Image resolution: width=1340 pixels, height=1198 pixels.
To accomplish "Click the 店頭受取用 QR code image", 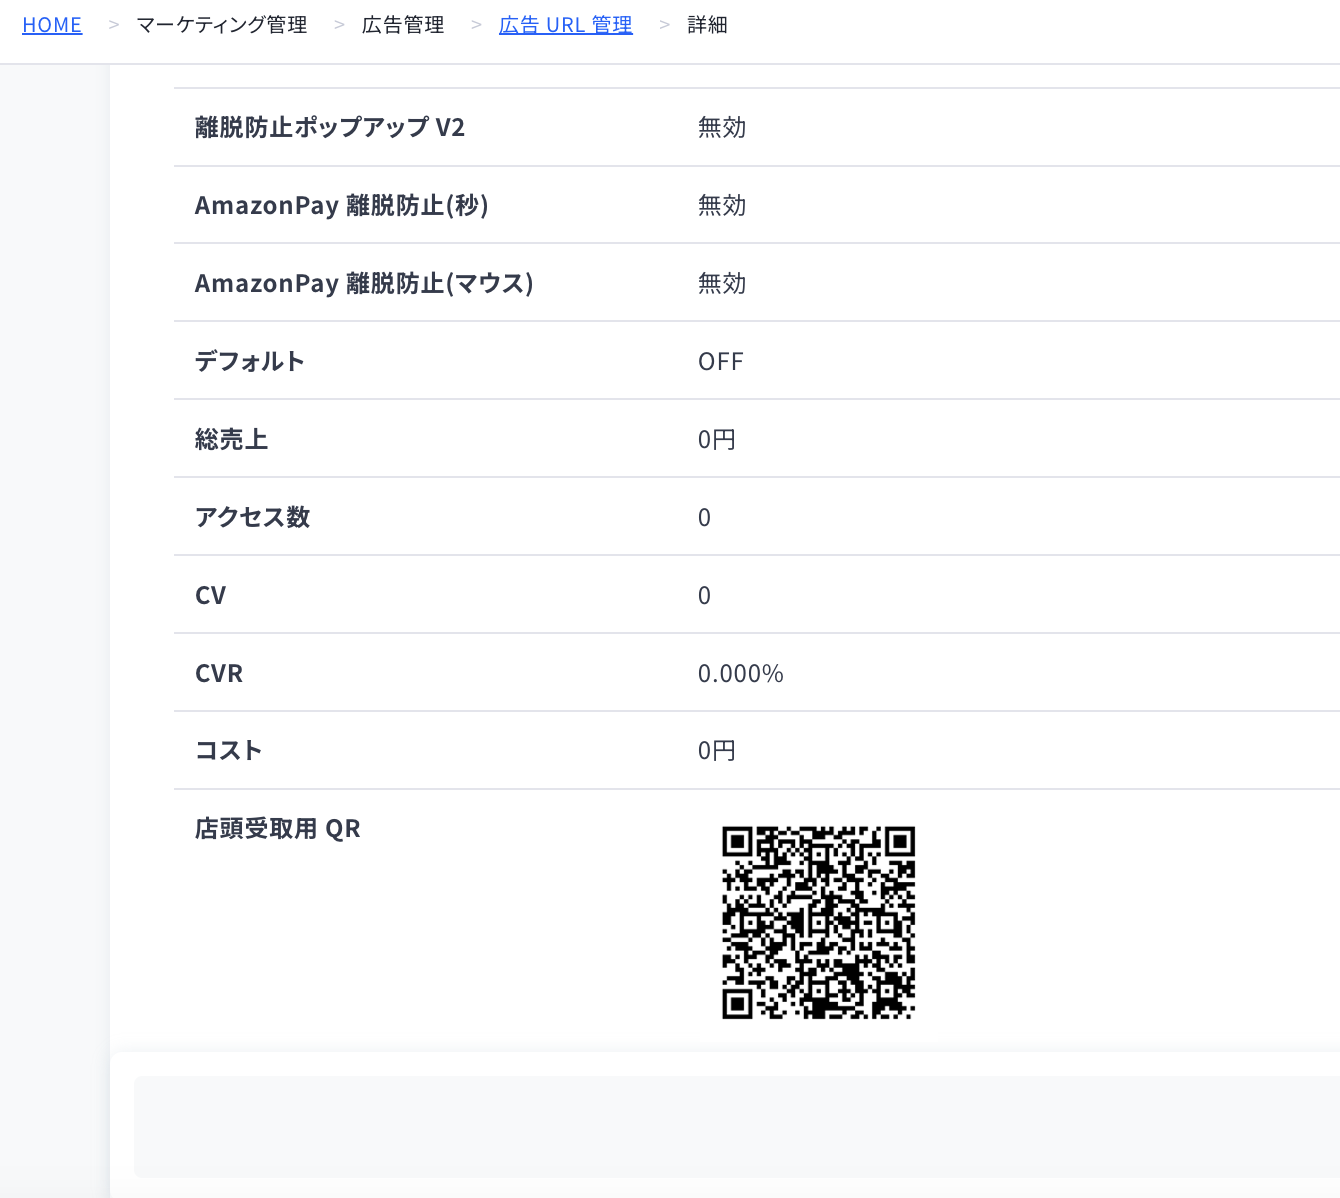I will (x=819, y=923).
